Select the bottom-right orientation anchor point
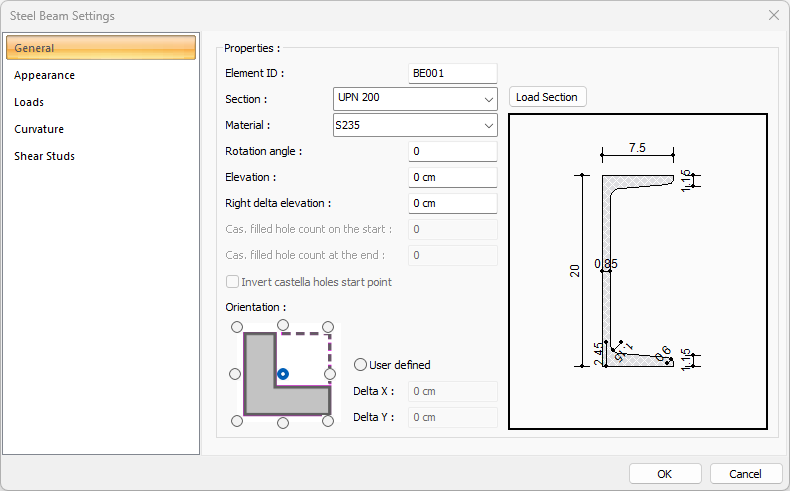790x491 pixels. coord(330,421)
